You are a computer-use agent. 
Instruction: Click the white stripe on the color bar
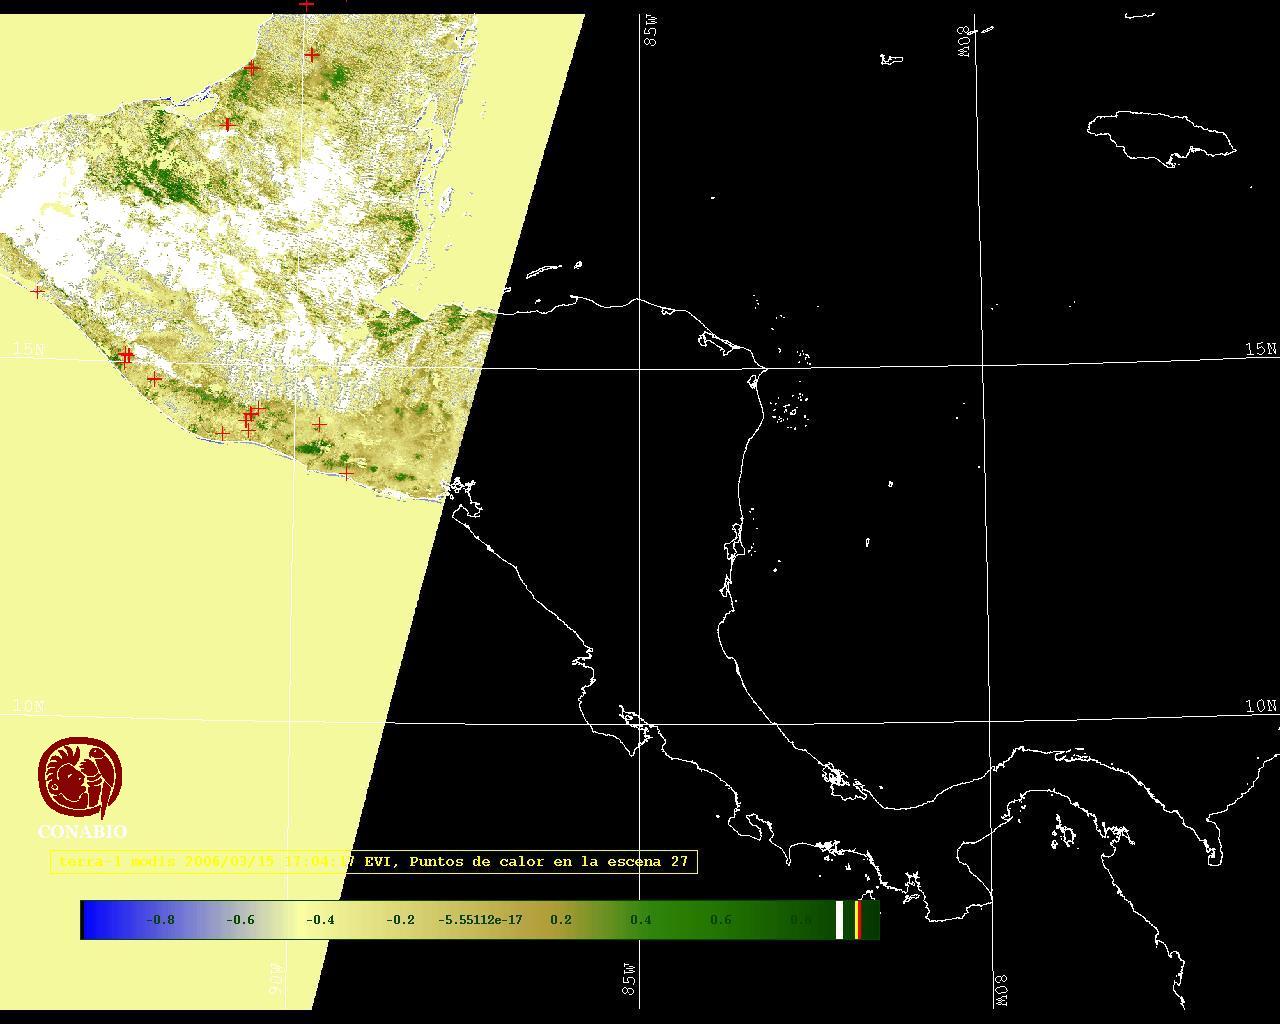coord(839,920)
